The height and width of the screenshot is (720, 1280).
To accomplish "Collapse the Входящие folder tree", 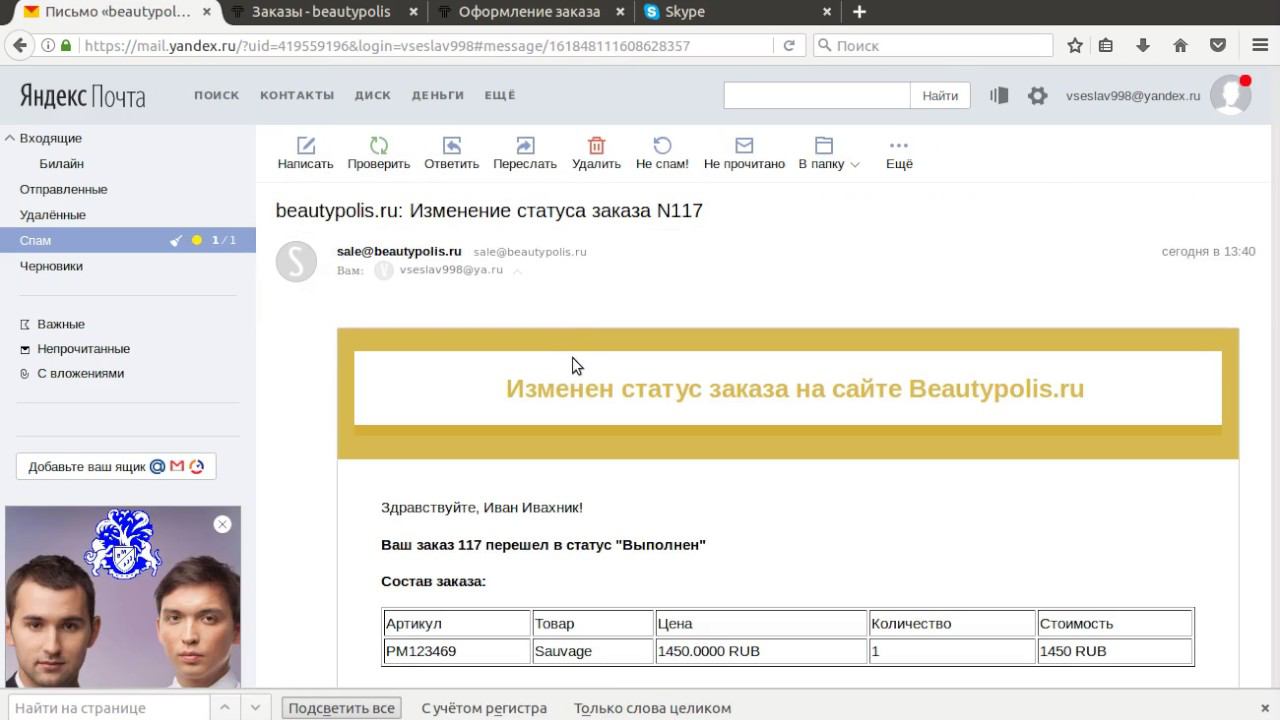I will 10,138.
